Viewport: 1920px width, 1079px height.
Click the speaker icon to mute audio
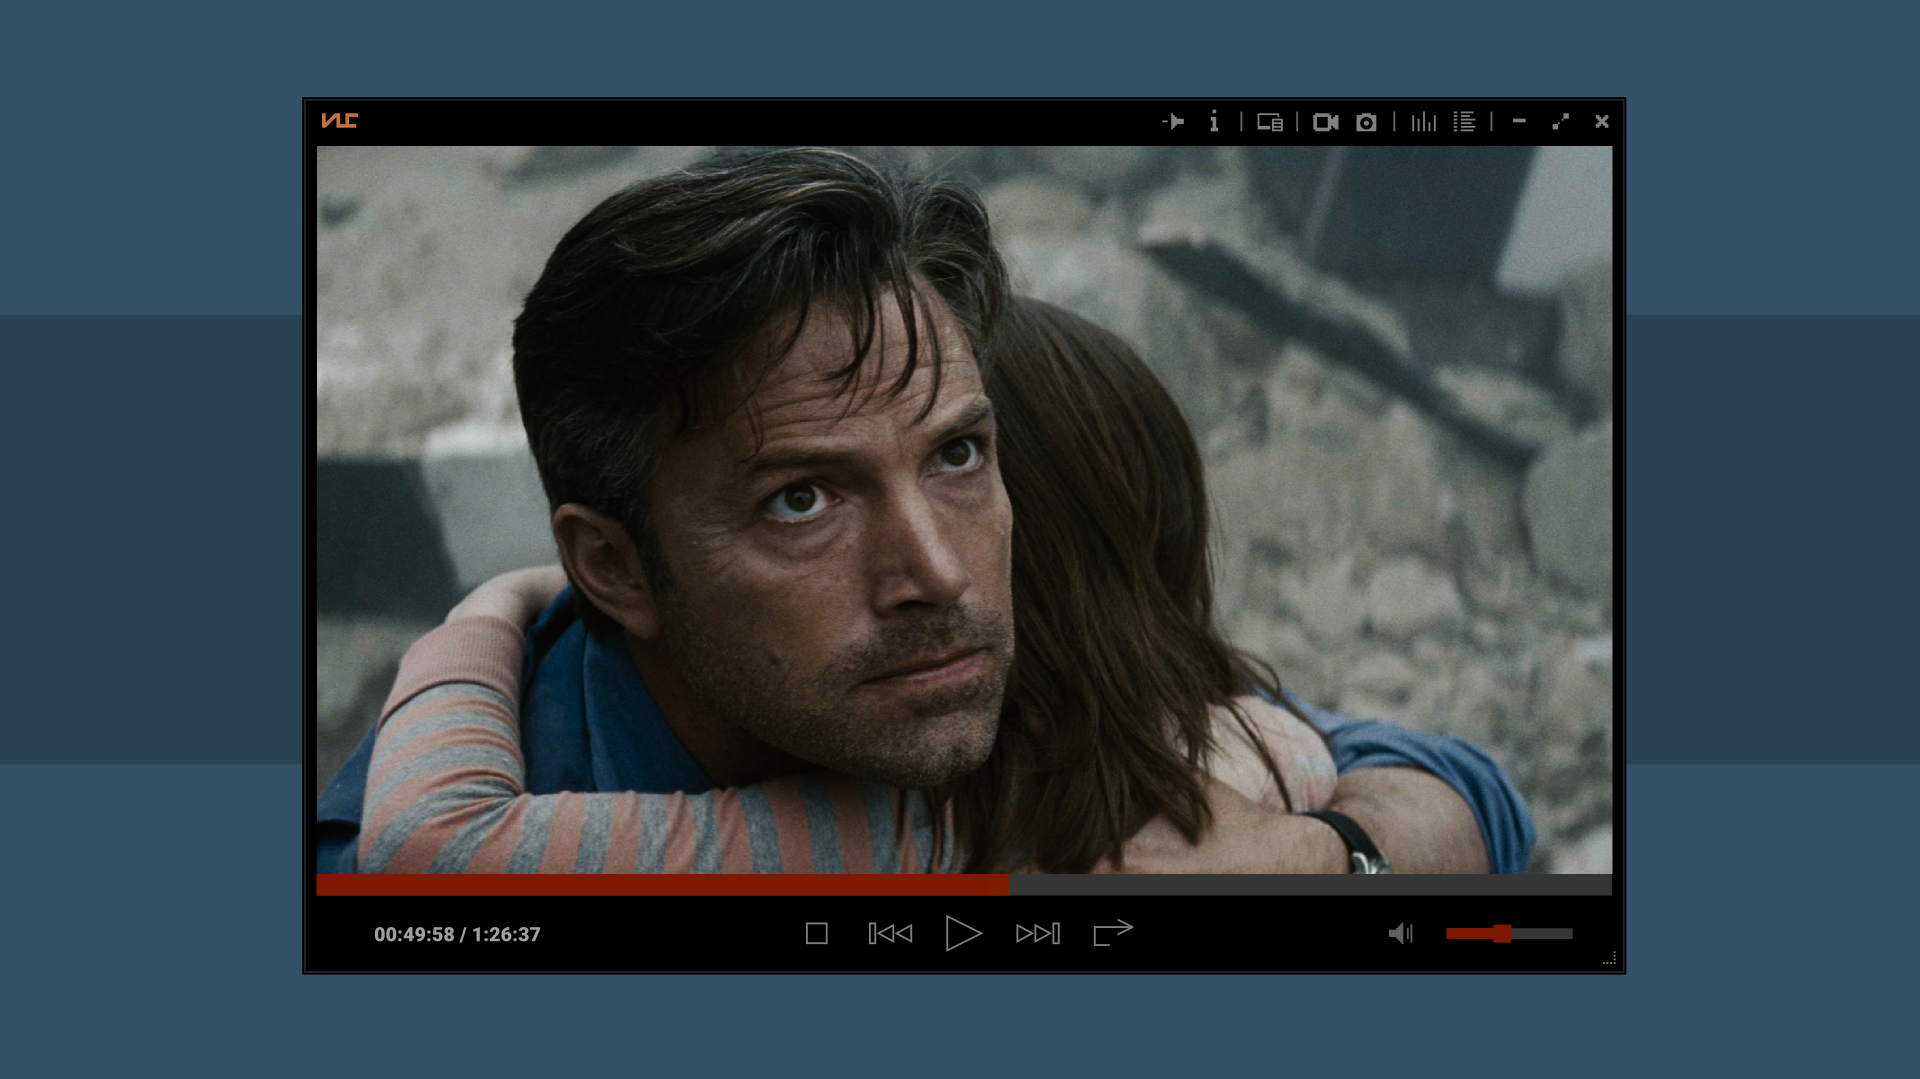pos(1402,933)
